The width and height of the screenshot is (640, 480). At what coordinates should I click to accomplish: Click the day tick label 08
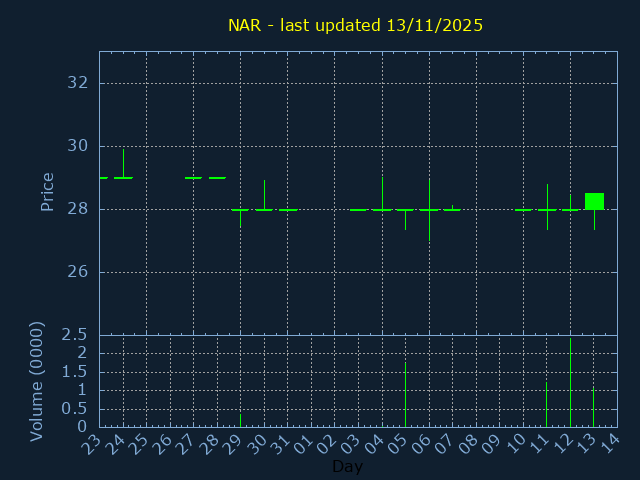click(x=470, y=445)
